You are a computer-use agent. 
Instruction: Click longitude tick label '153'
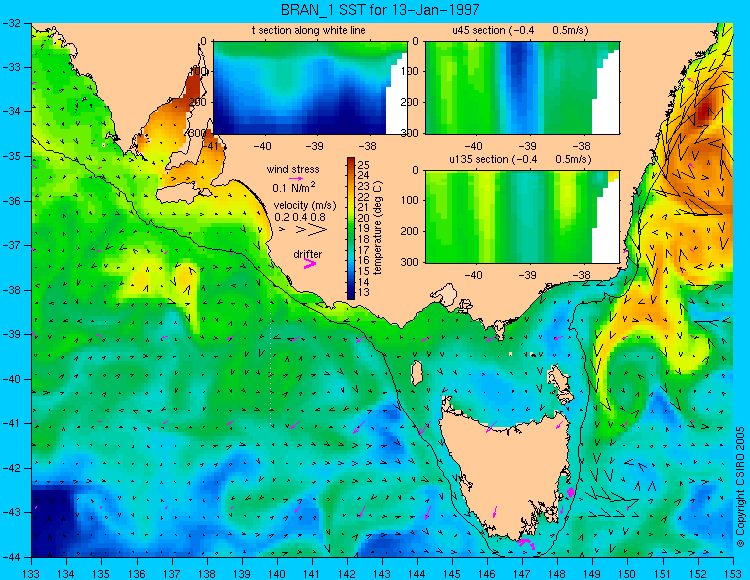[732, 574]
